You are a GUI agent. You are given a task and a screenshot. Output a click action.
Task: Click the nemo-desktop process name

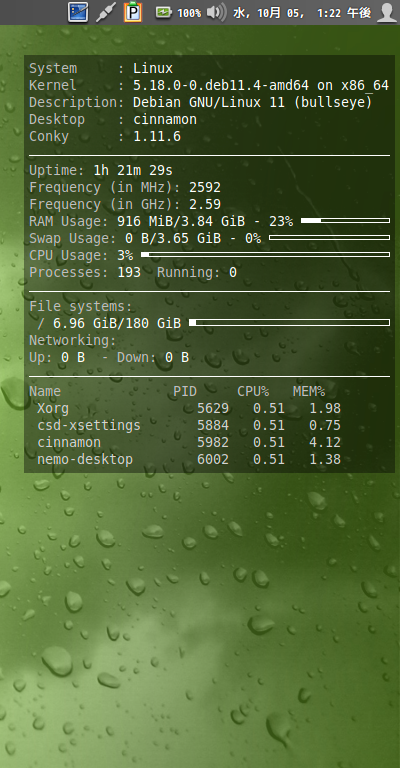coord(85,459)
